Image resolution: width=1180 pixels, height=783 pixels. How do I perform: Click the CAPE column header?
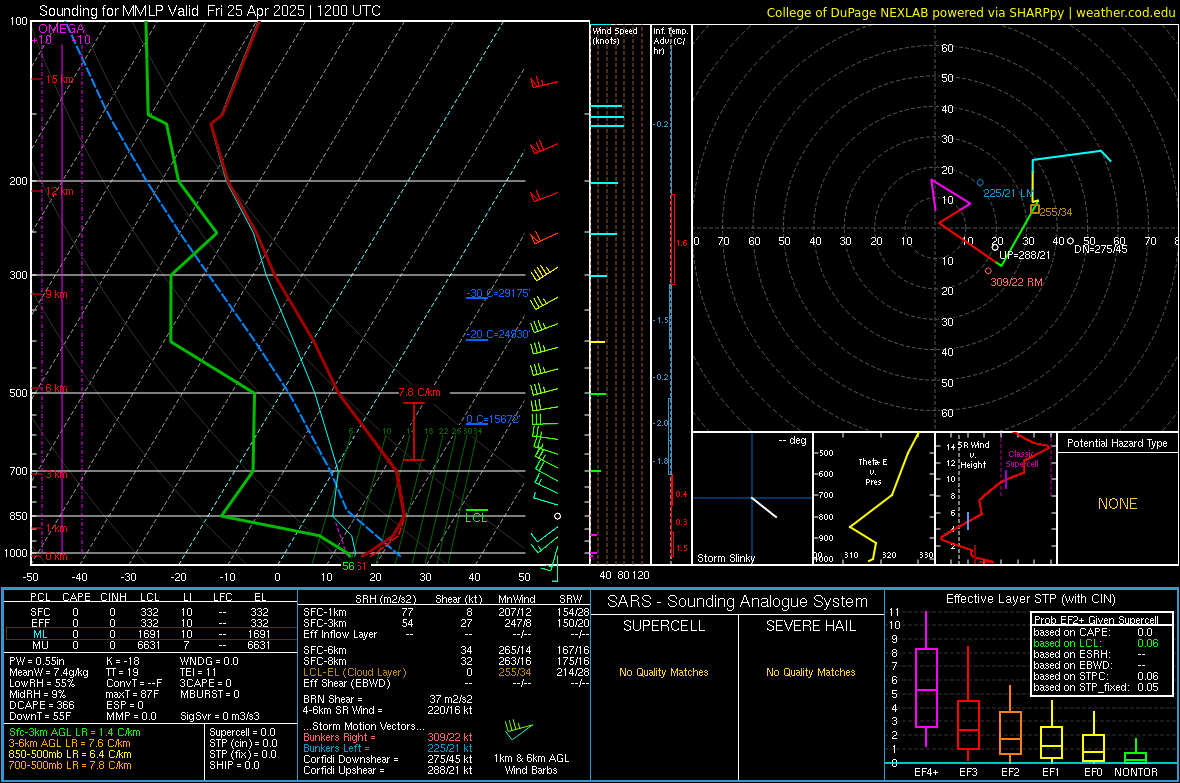click(76, 597)
